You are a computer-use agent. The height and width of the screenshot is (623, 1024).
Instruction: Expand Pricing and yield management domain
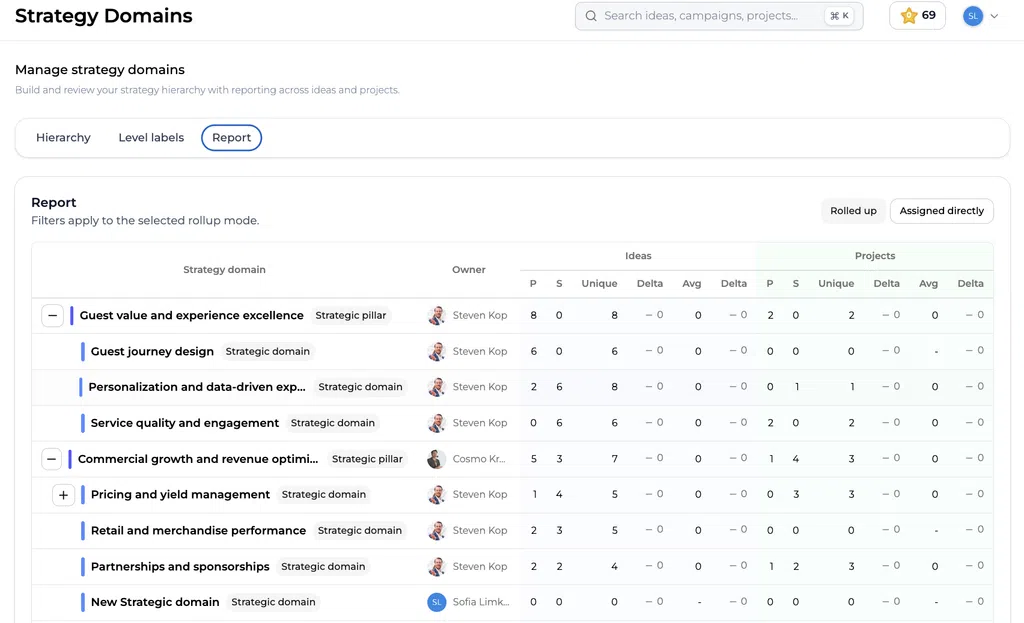tap(63, 495)
